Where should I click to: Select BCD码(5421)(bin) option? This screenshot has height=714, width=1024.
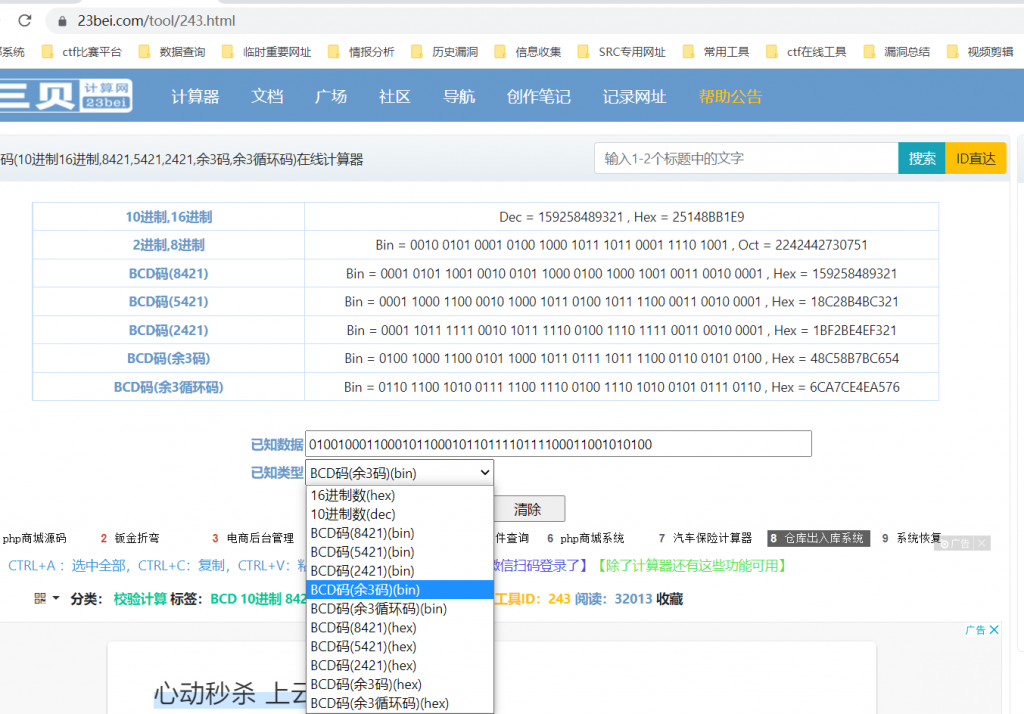coord(400,552)
